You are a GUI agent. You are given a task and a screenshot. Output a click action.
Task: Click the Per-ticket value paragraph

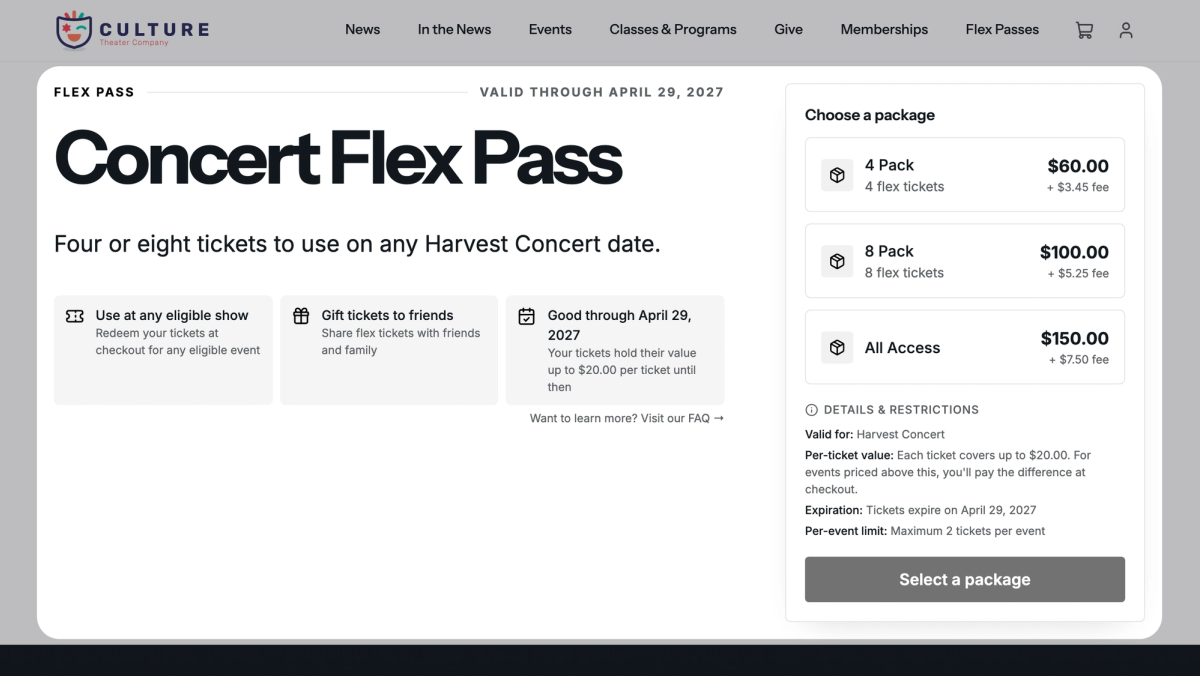click(x=948, y=472)
